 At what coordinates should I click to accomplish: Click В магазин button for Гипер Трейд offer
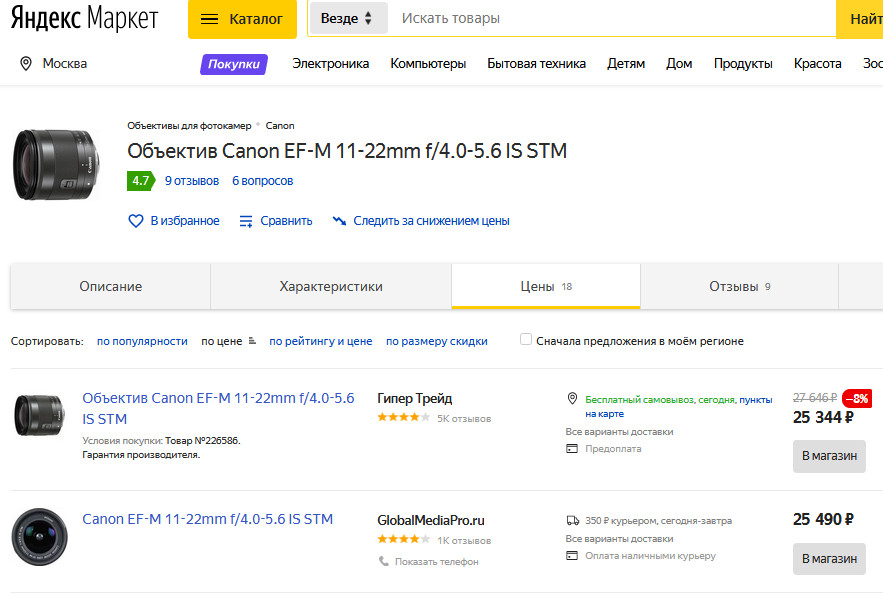point(829,456)
